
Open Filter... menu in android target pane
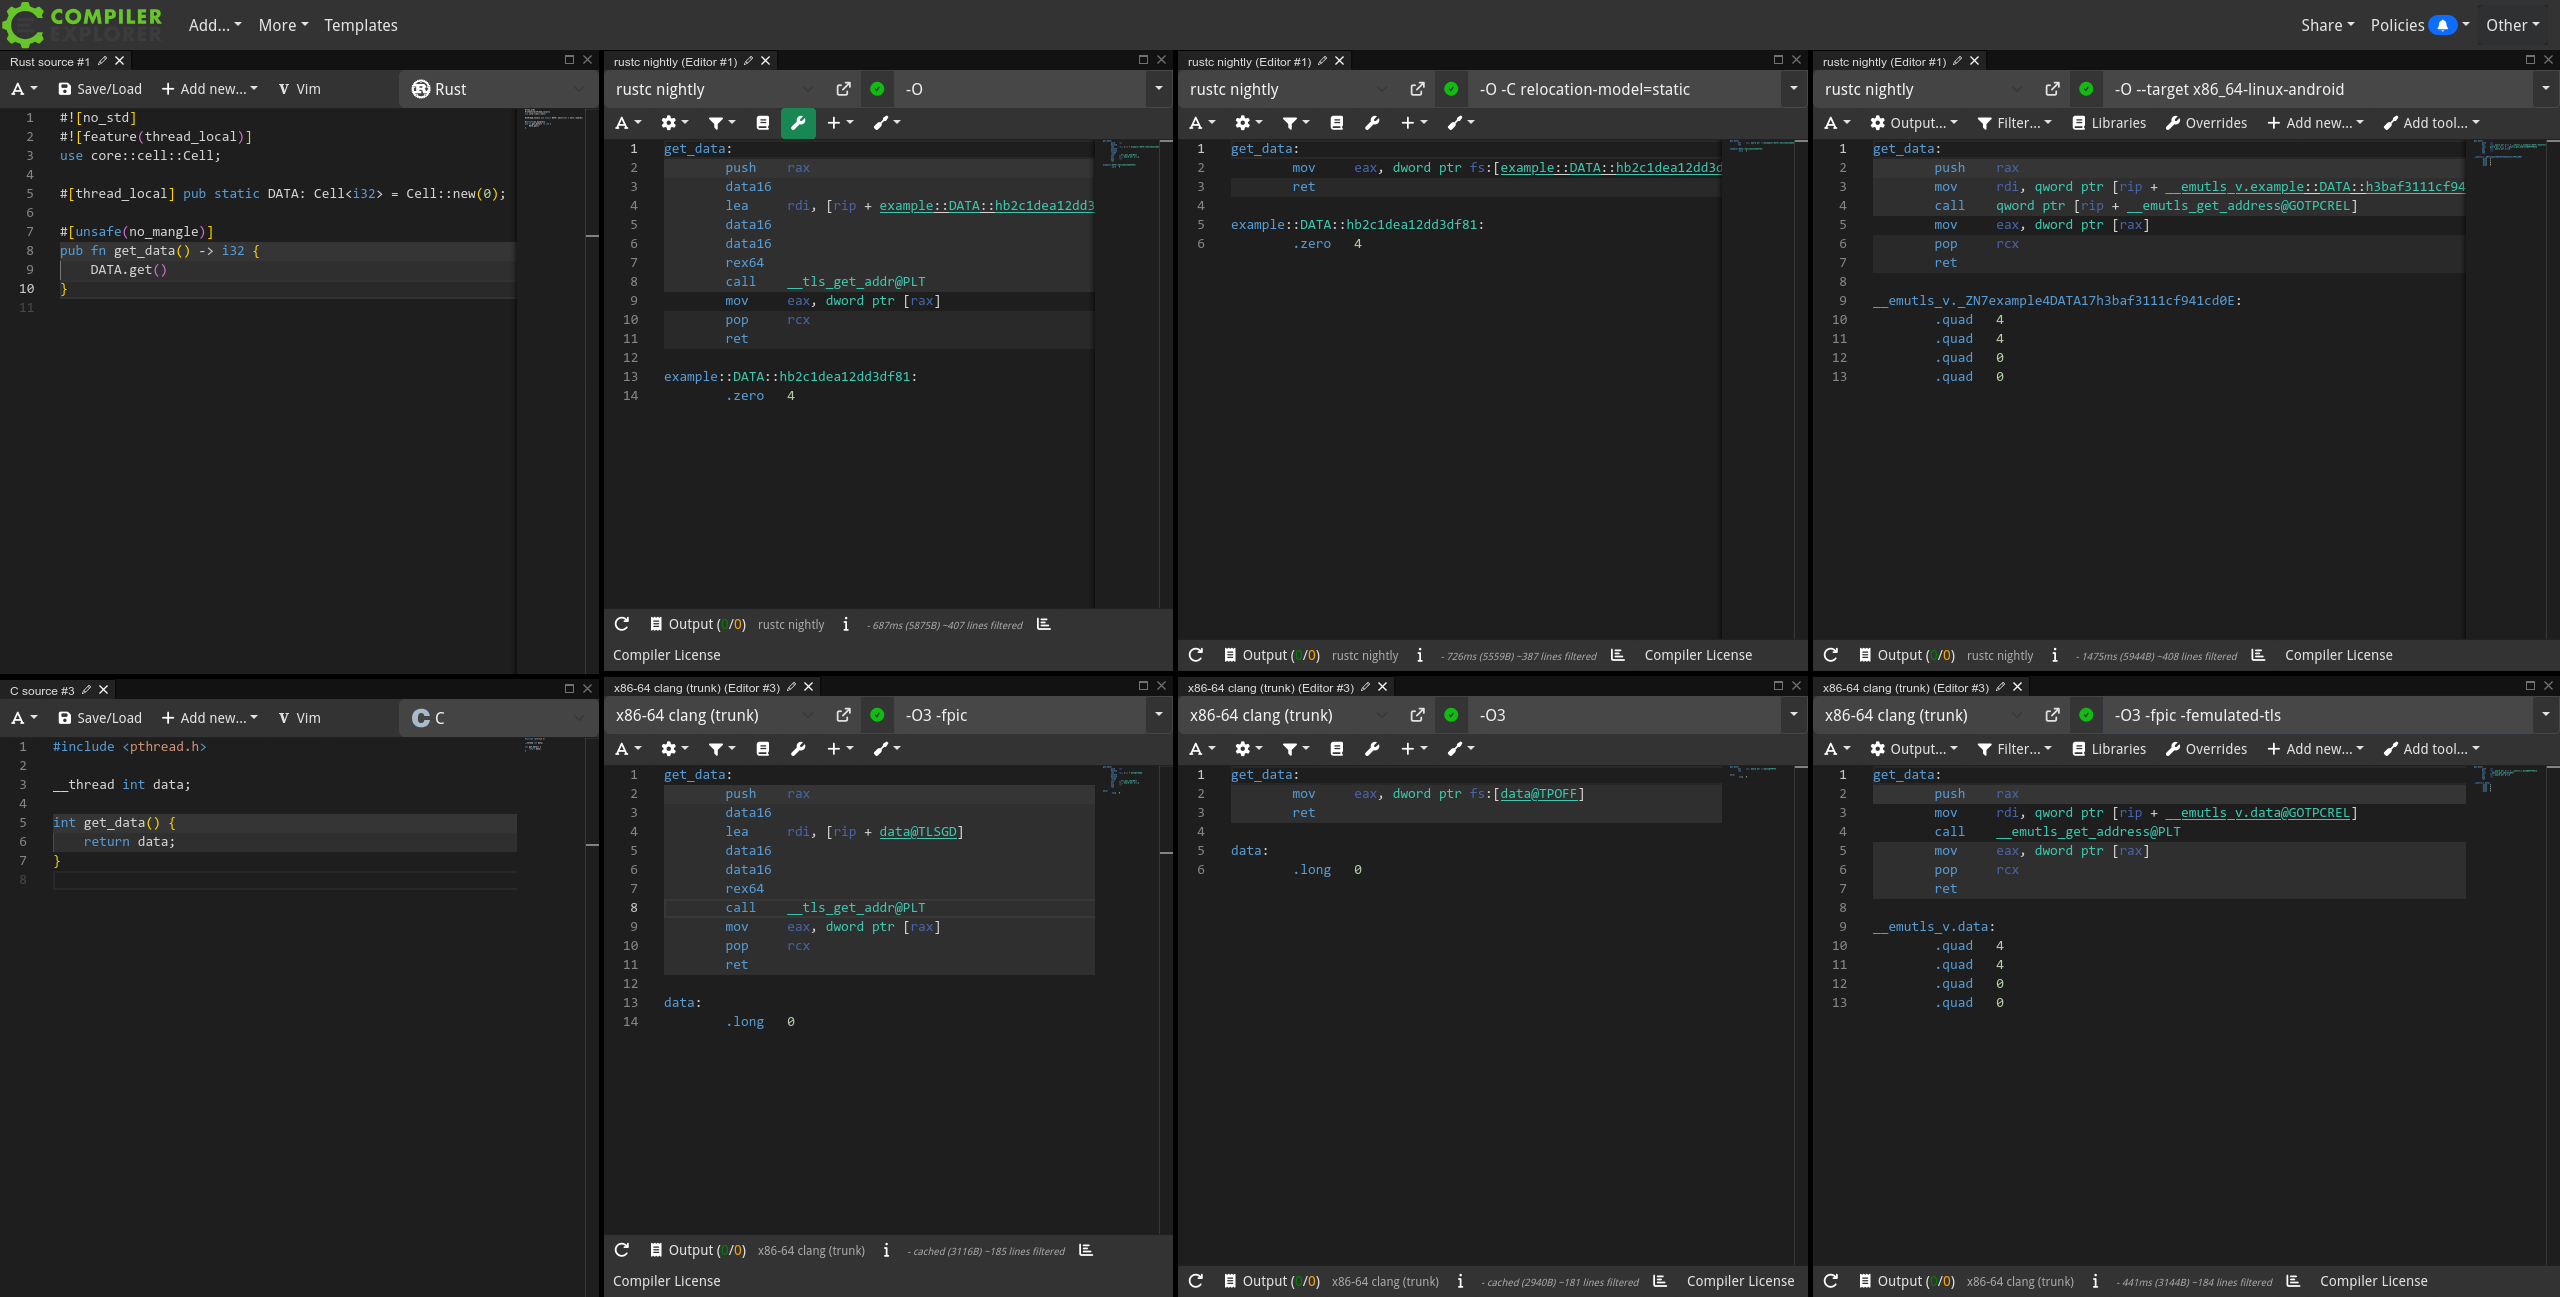click(2014, 123)
